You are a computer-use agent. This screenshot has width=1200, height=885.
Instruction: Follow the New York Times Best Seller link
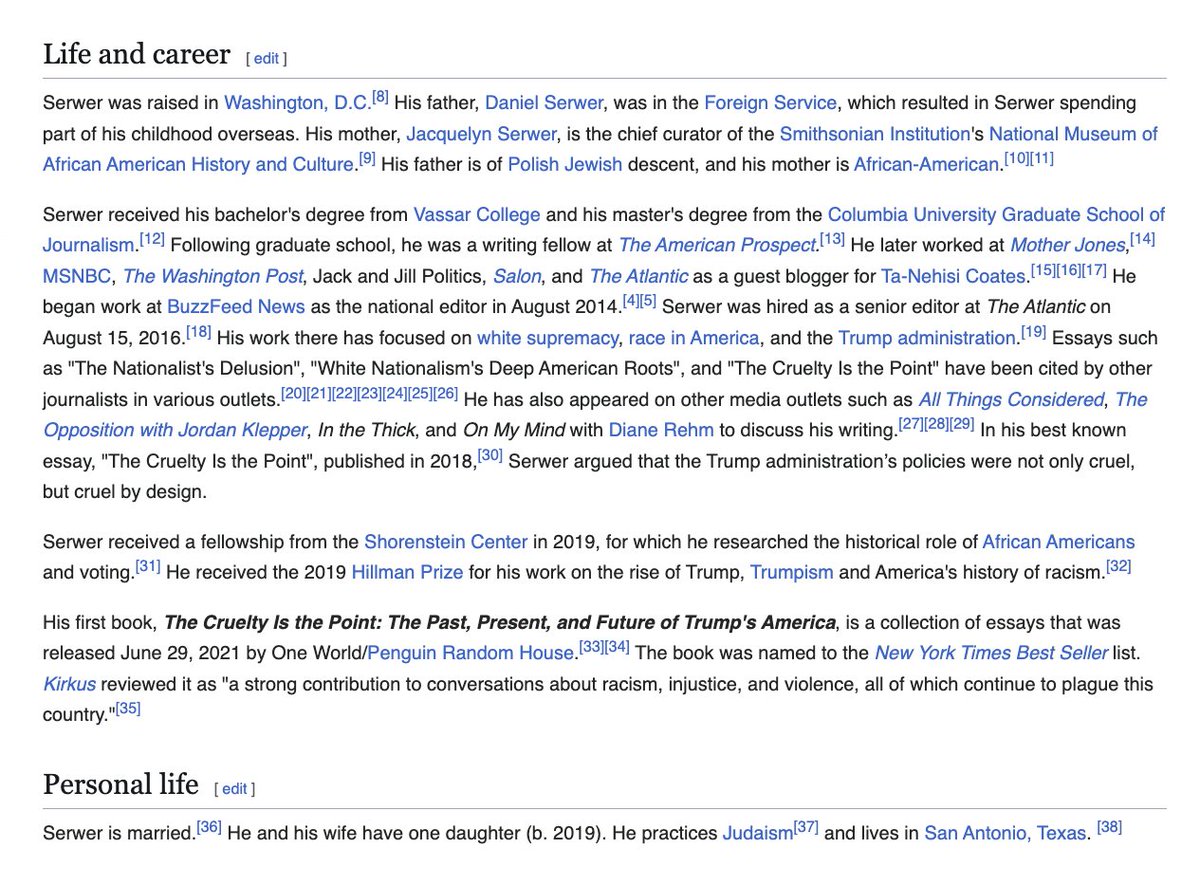[991, 654]
